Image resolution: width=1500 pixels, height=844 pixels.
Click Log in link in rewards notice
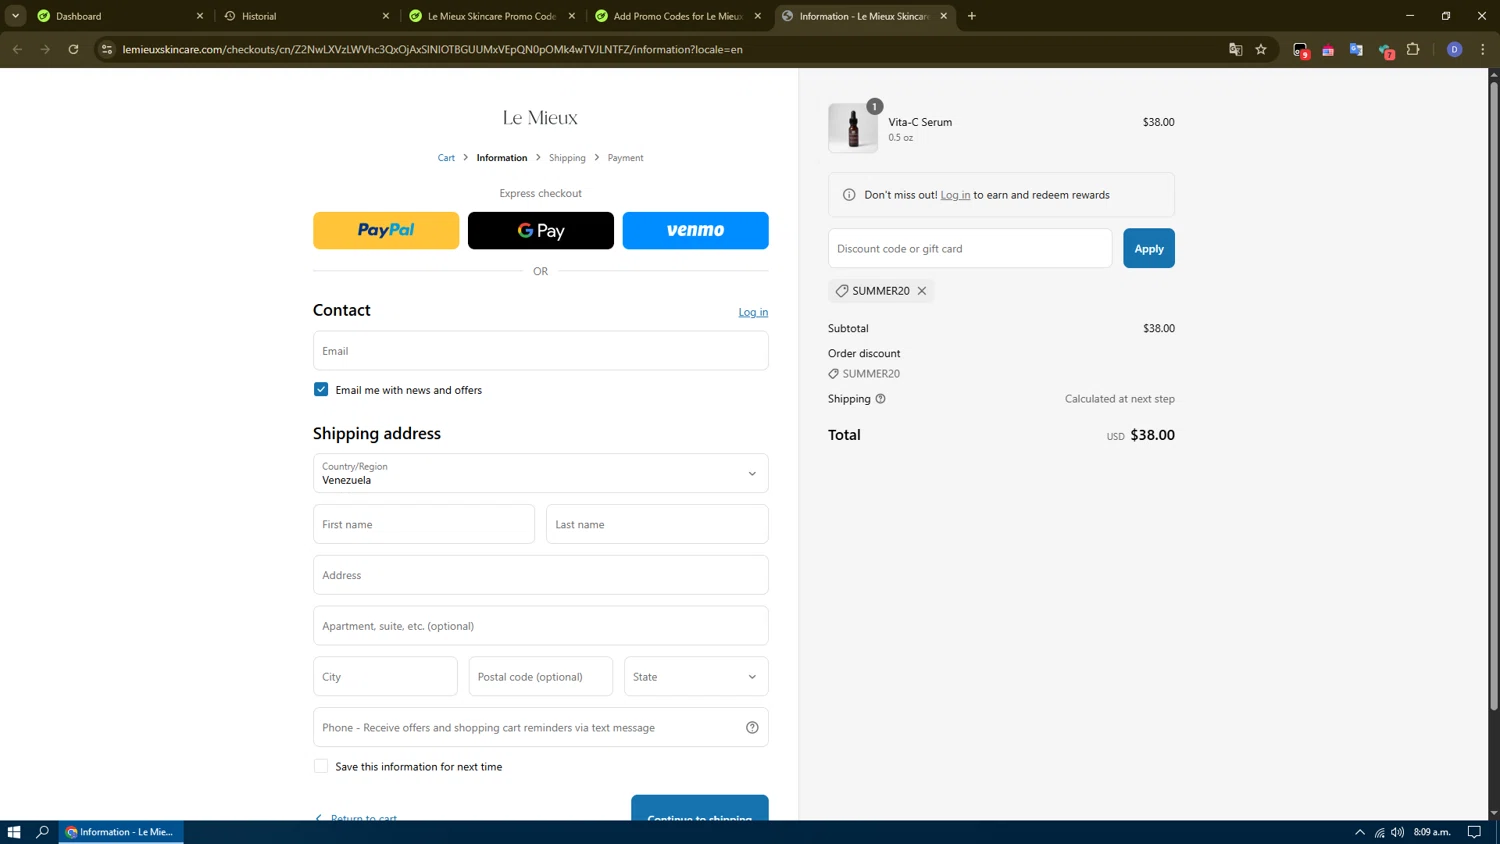(955, 195)
